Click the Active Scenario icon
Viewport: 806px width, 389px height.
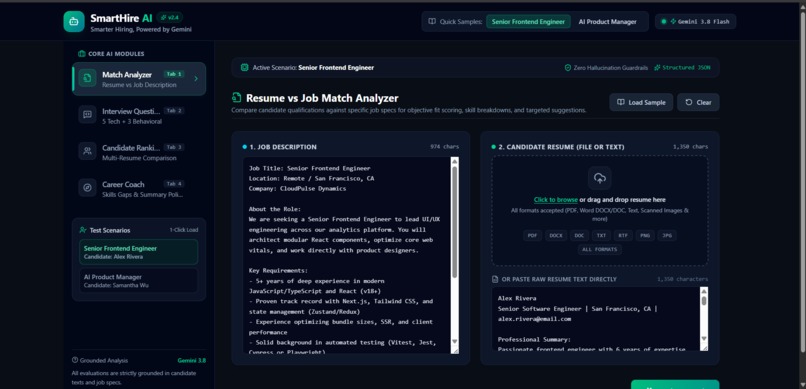(244, 67)
